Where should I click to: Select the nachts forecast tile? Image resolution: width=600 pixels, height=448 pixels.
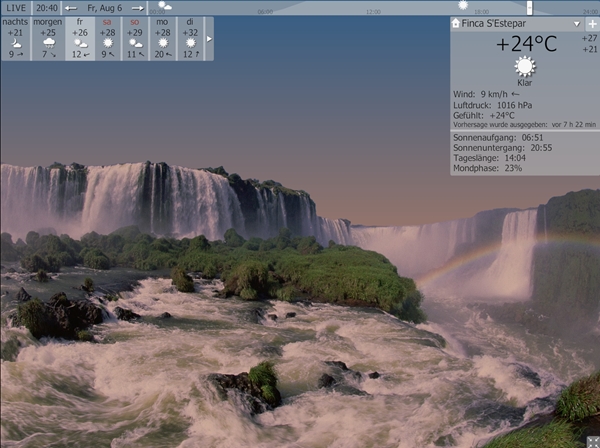15,38
